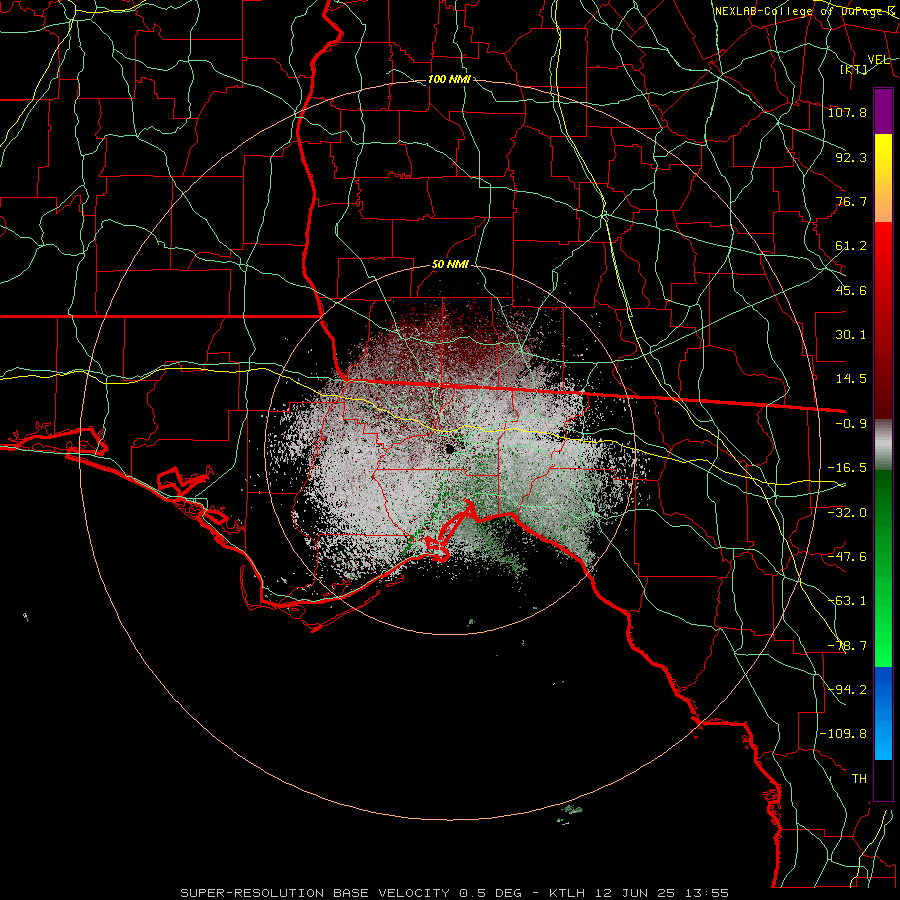The image size is (900, 900).
Task: Click the TH threshold label
Action: (859, 779)
